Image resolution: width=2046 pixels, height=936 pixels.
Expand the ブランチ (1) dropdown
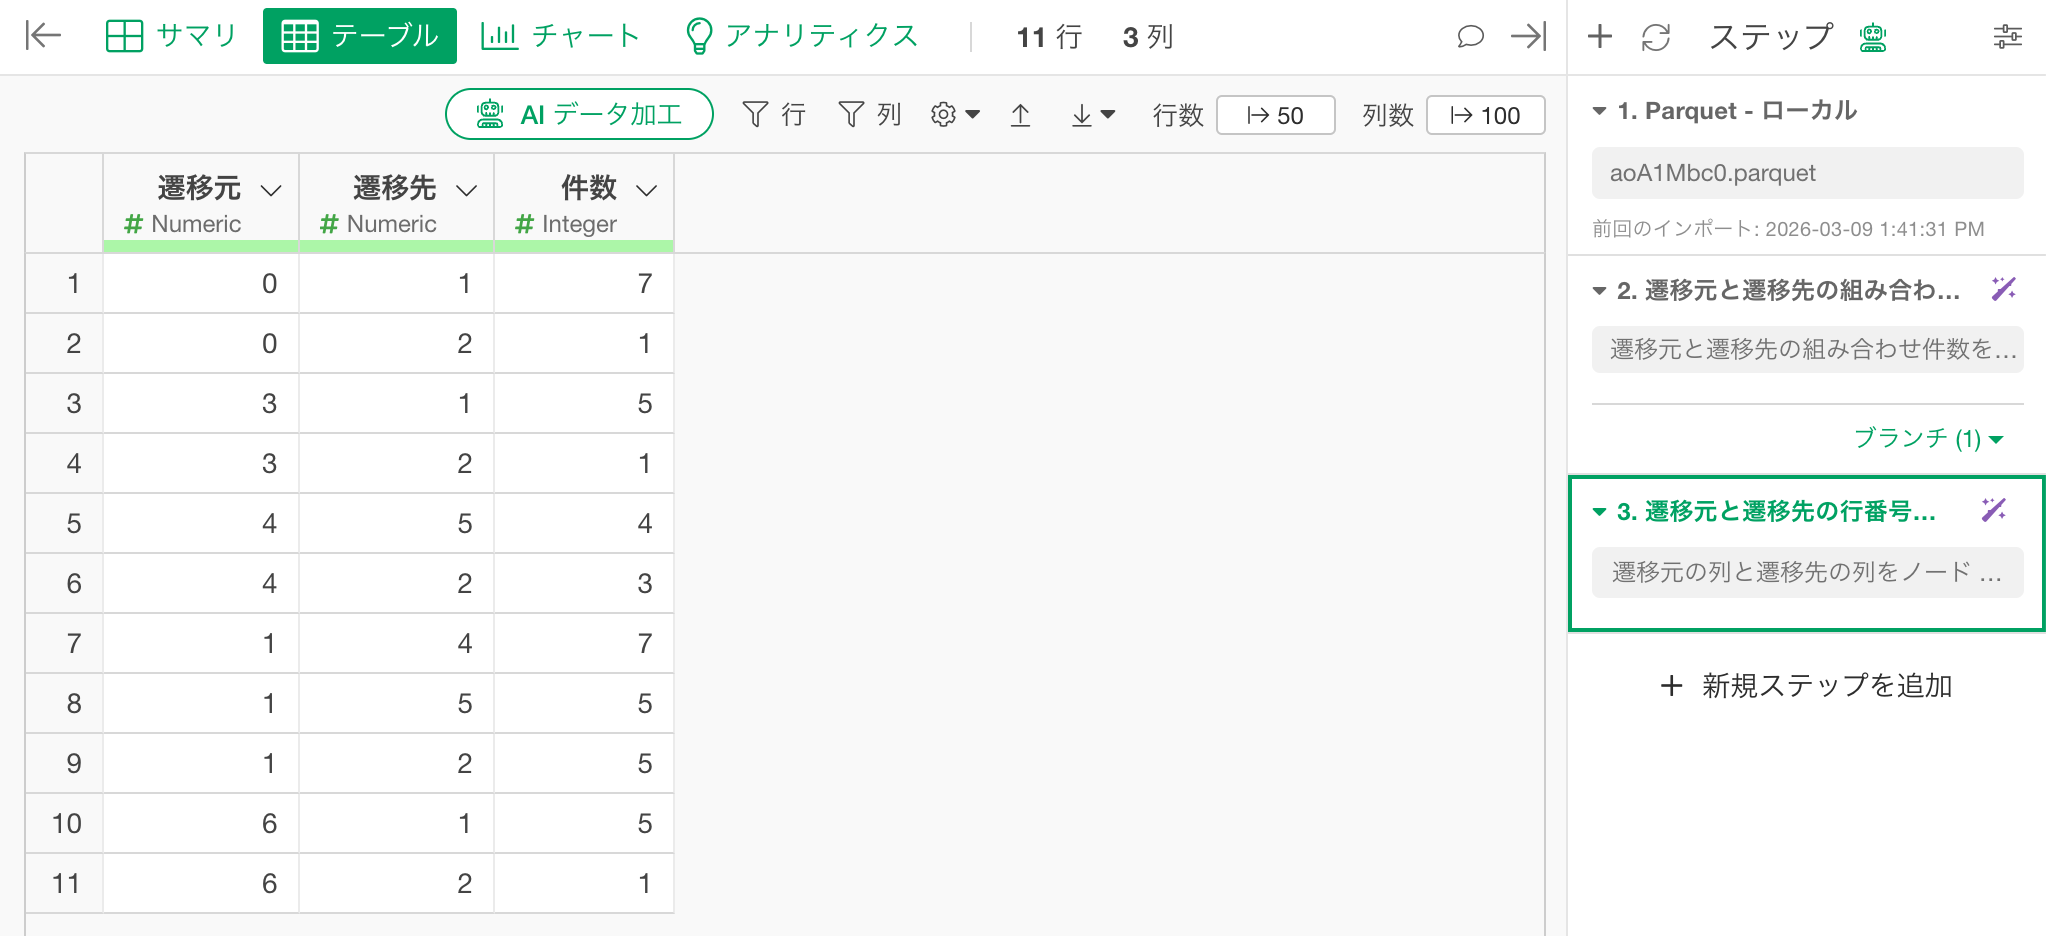coord(1928,438)
